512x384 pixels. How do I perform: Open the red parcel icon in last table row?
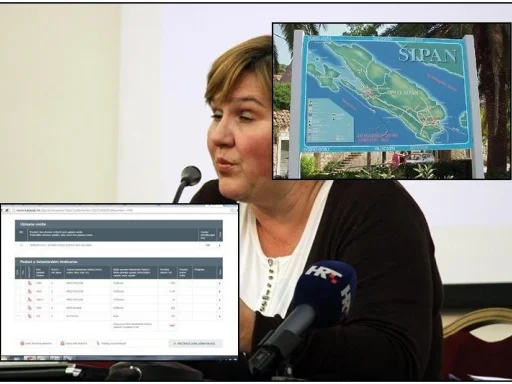[x=30, y=316]
